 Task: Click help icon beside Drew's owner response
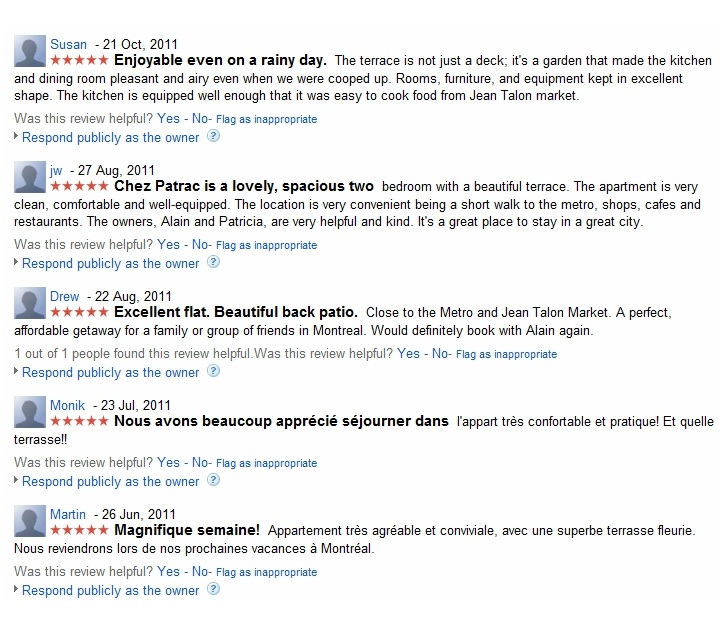click(213, 372)
